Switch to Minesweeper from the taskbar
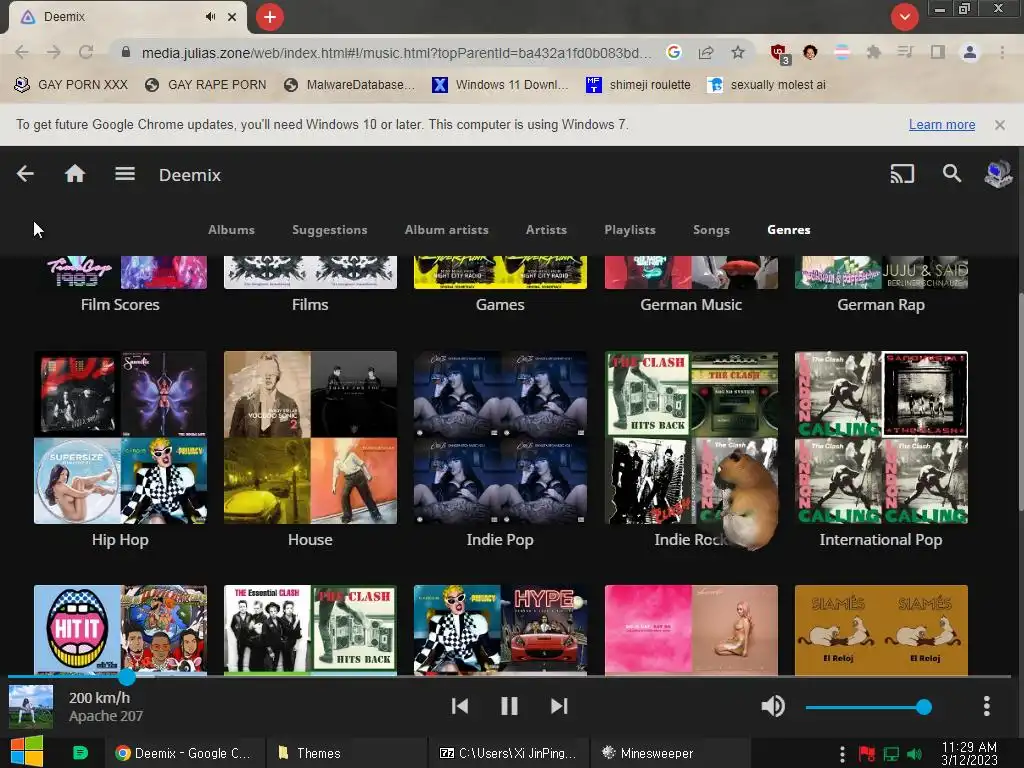 pos(670,753)
